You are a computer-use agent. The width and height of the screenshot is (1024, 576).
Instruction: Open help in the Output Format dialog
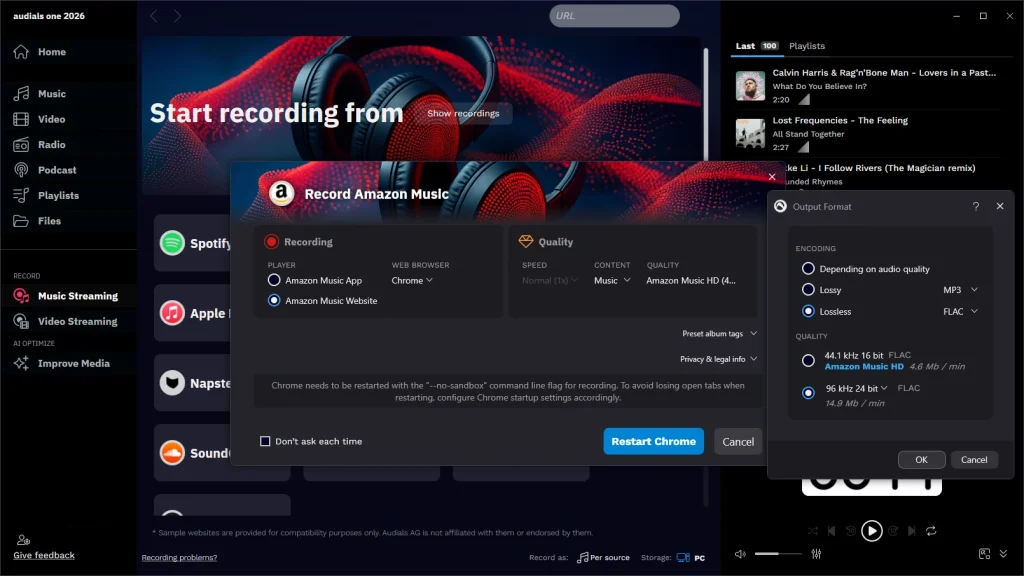click(976, 206)
